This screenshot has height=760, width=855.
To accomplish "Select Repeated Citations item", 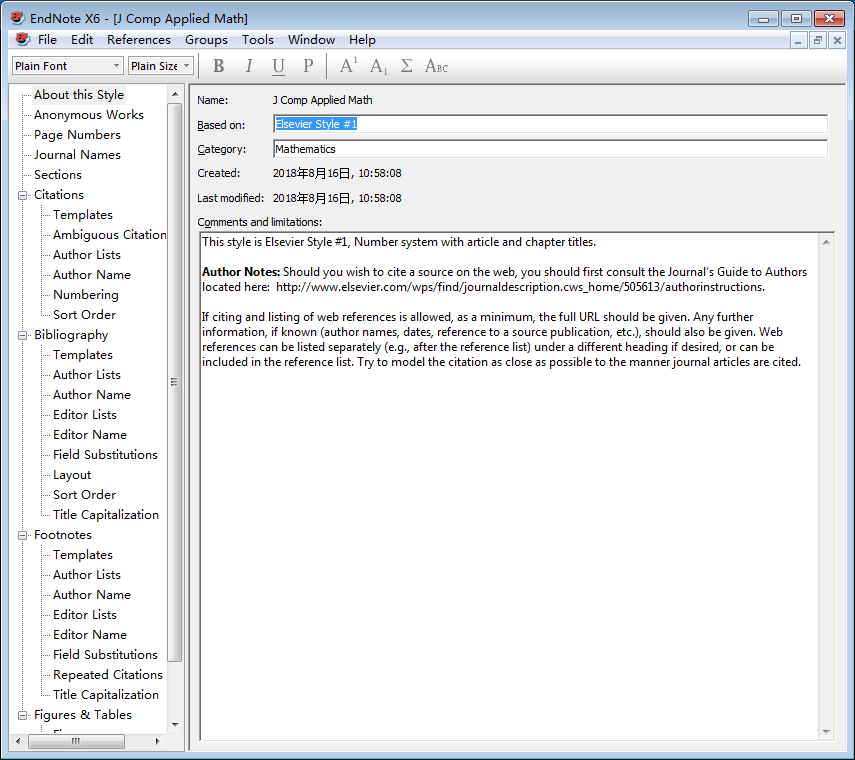I will click(108, 675).
